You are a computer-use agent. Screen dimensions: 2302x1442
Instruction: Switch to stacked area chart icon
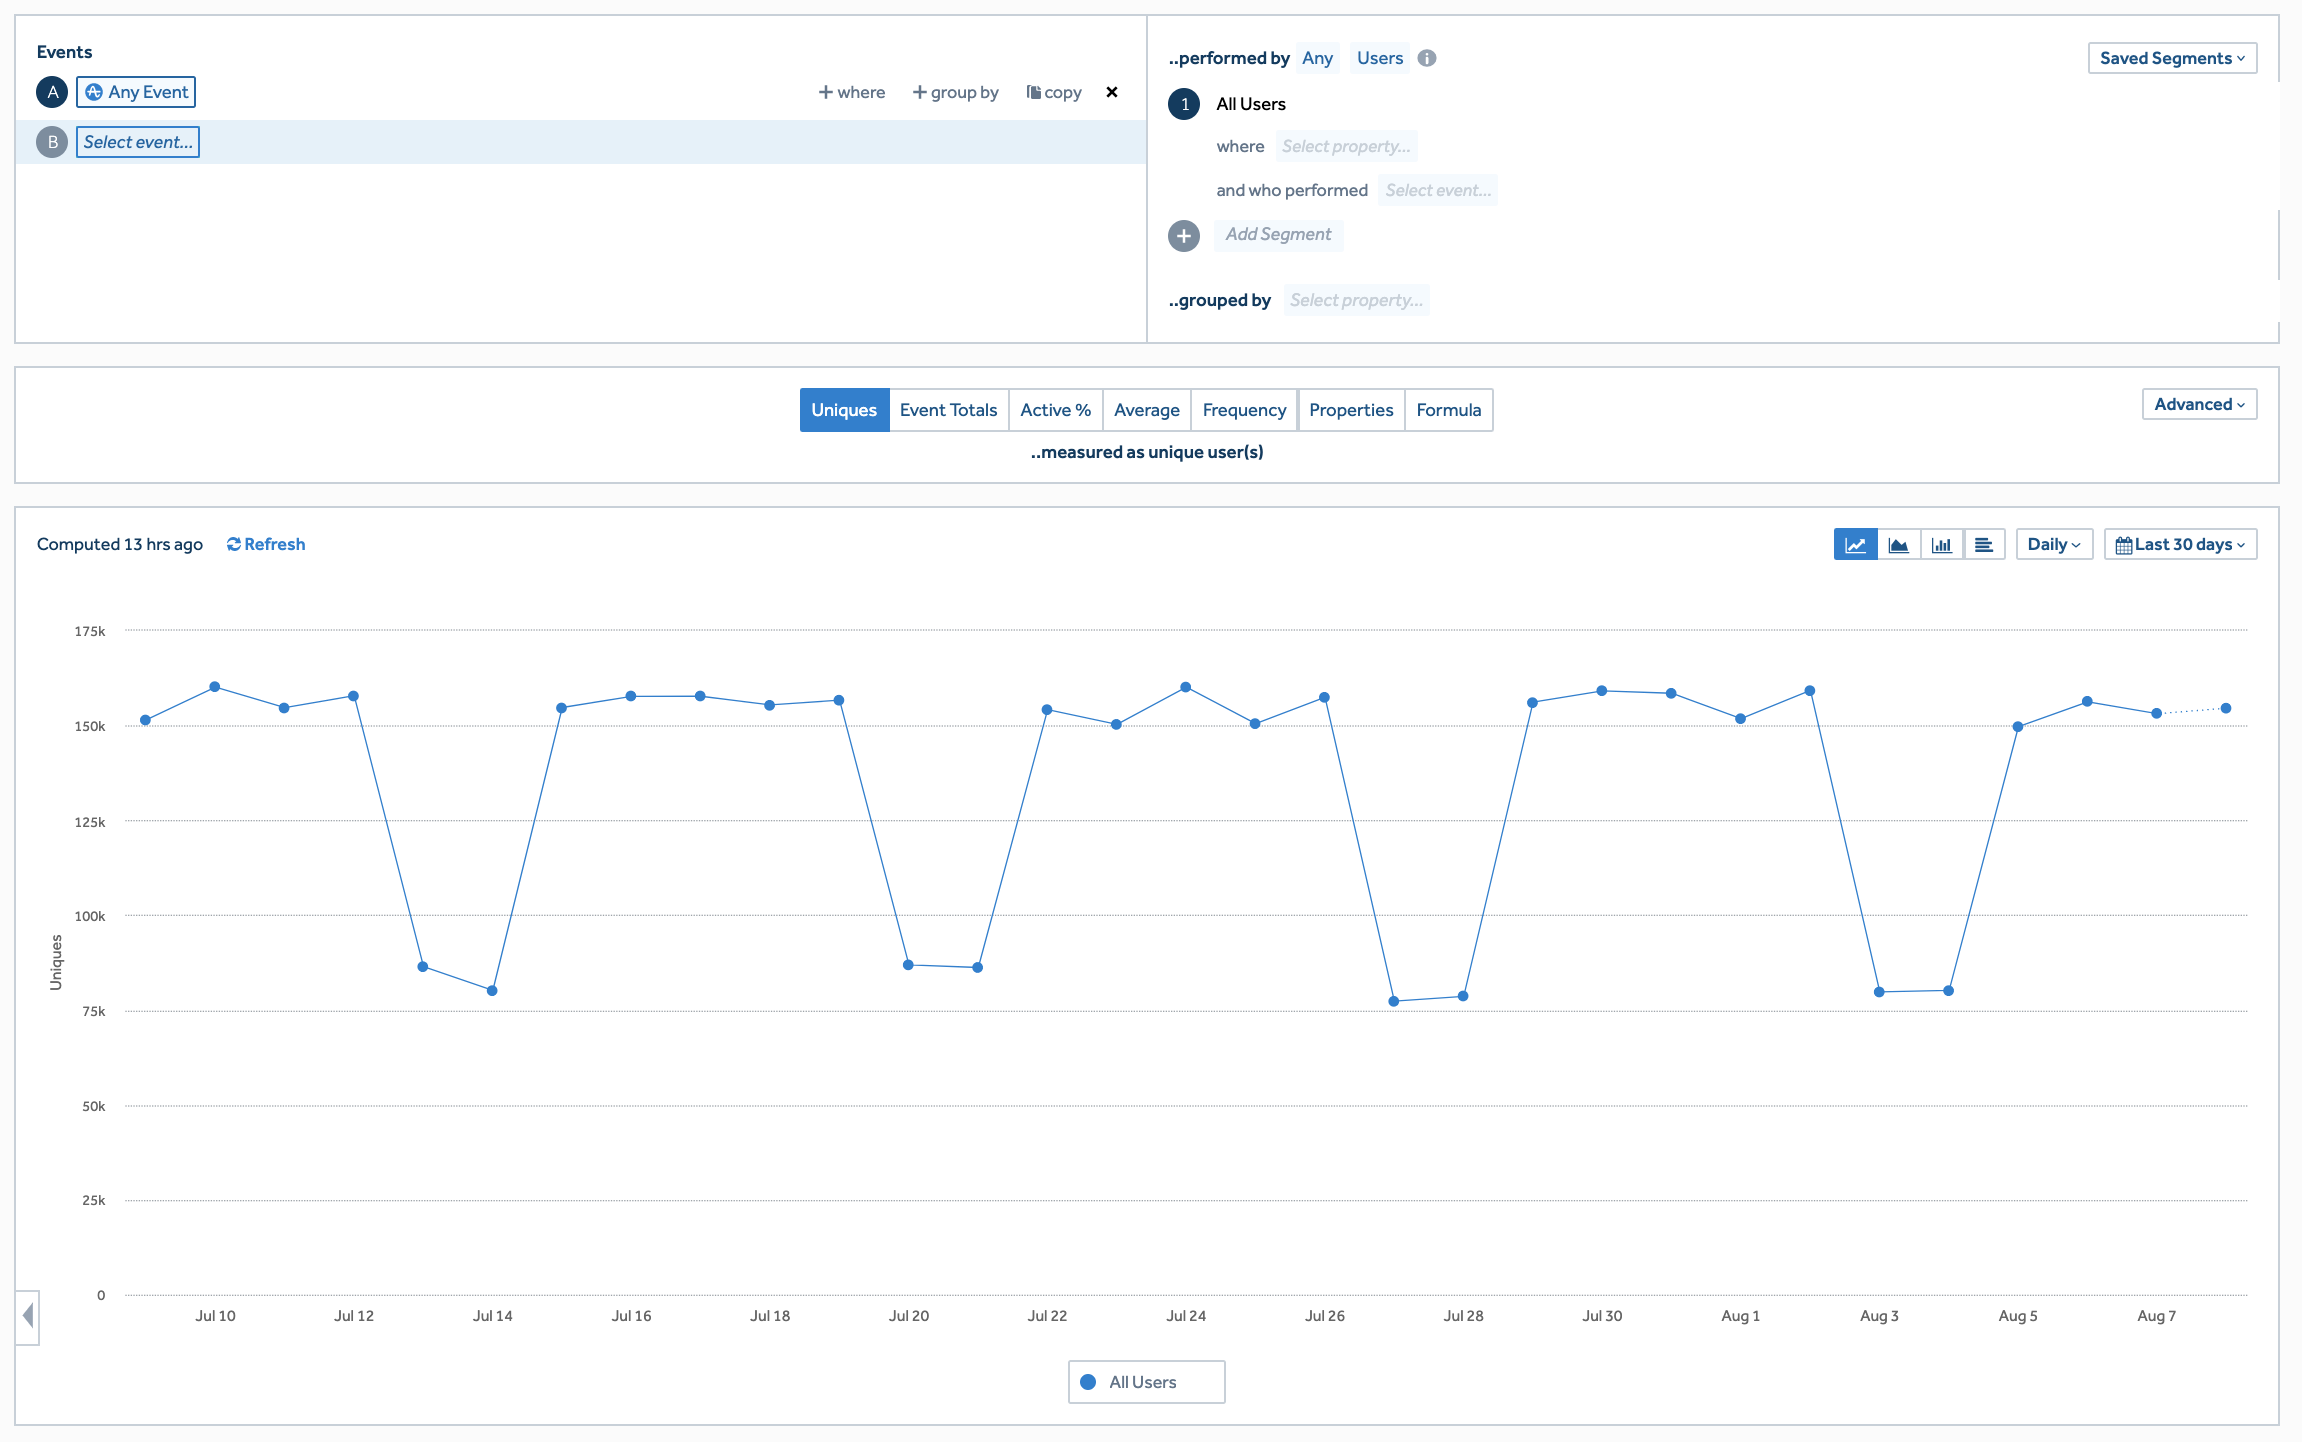1898,545
